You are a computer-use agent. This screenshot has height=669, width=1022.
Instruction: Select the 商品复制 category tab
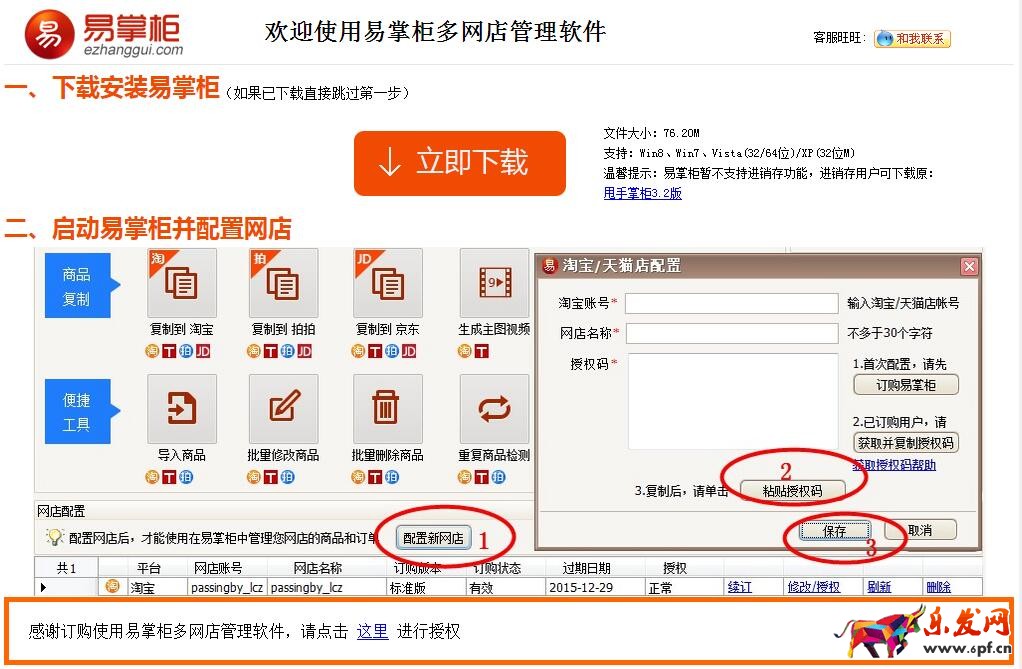[80, 286]
